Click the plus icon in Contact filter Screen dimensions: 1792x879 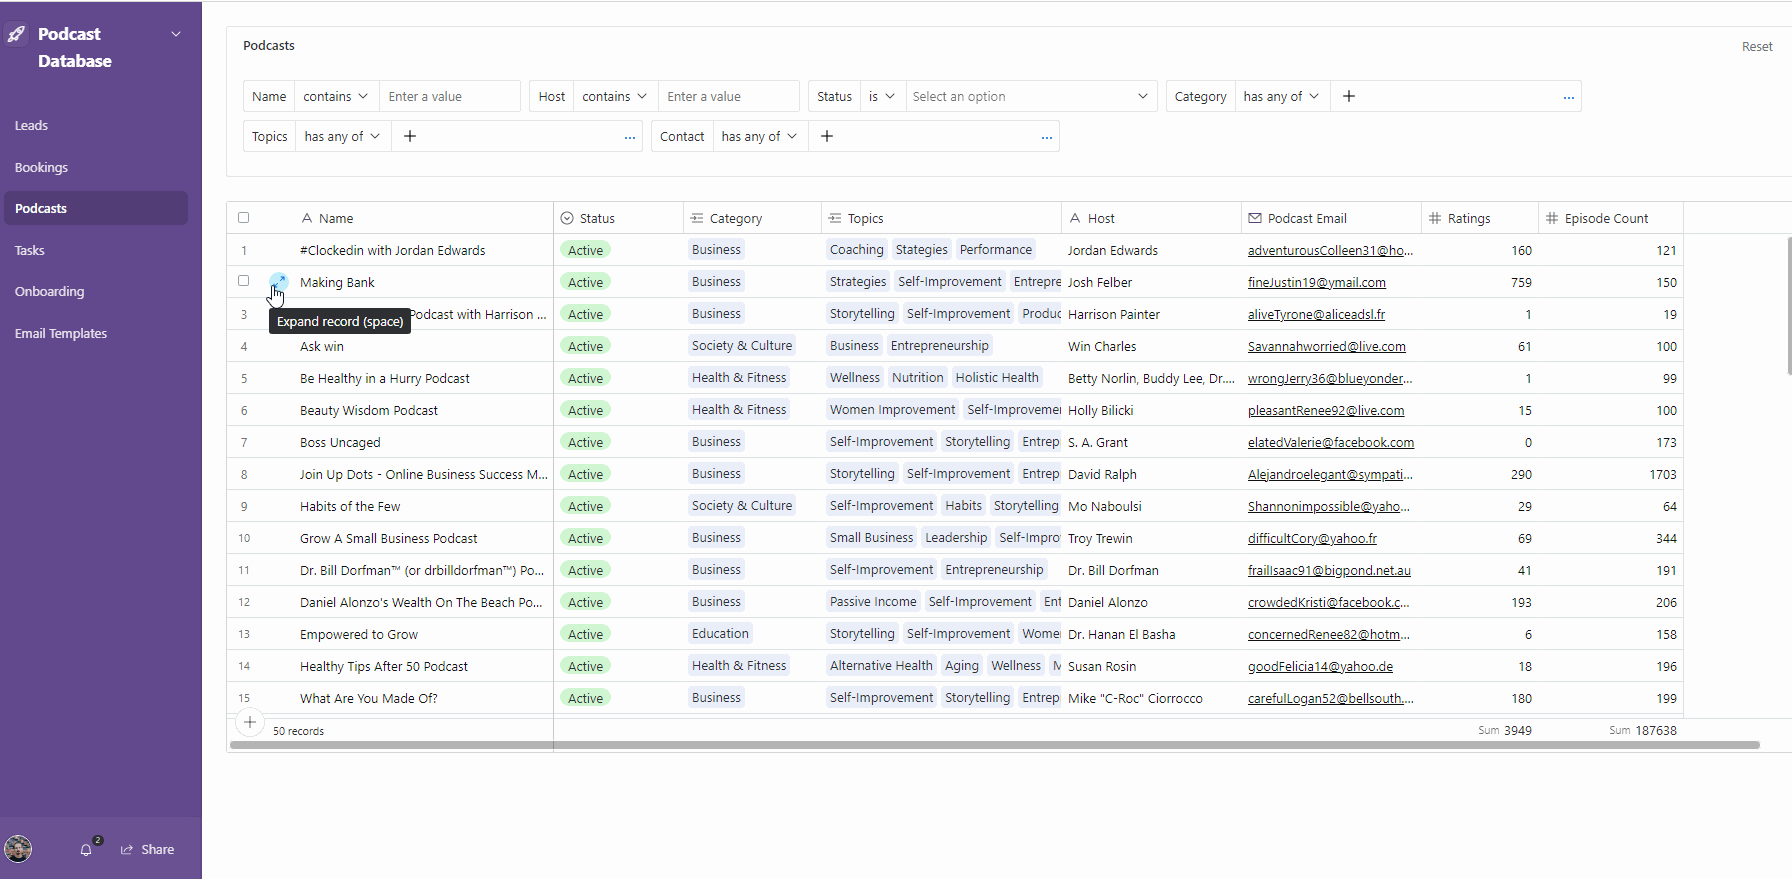coord(827,136)
